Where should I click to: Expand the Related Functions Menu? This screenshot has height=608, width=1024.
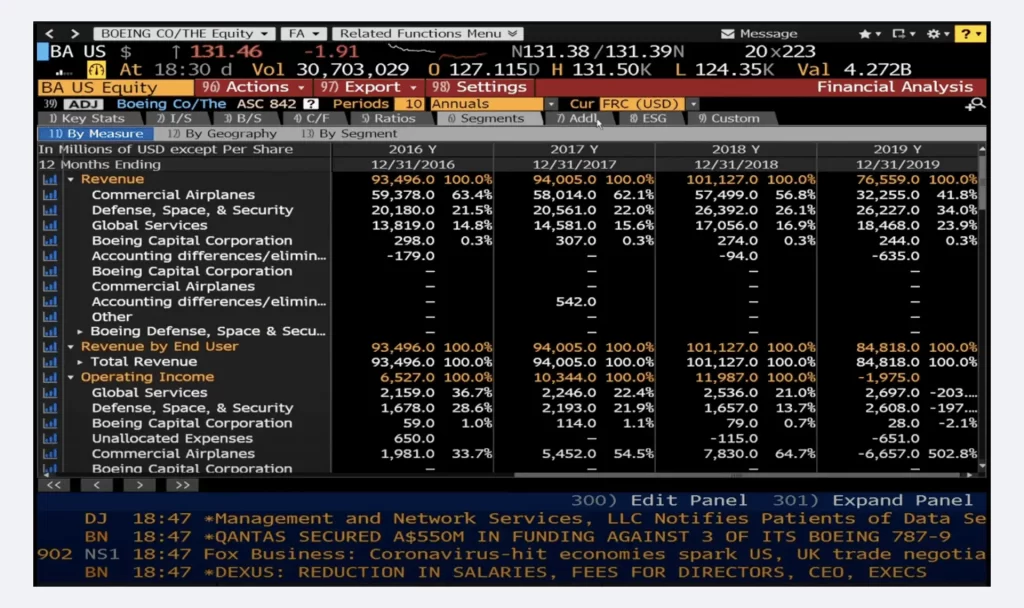[x=428, y=33]
